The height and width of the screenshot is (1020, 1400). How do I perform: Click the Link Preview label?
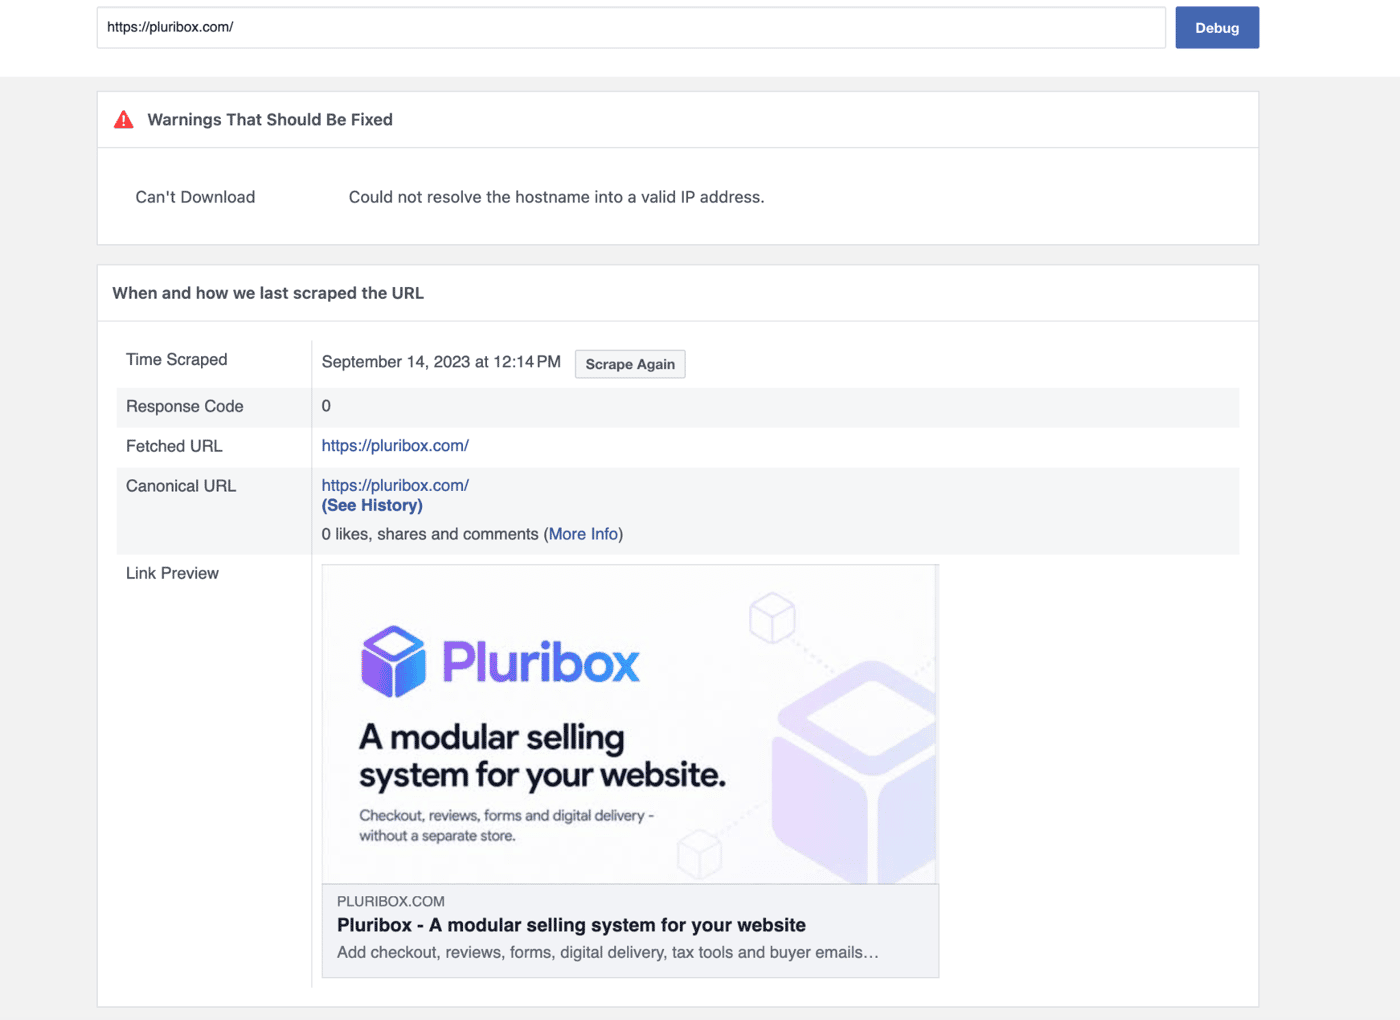point(172,573)
